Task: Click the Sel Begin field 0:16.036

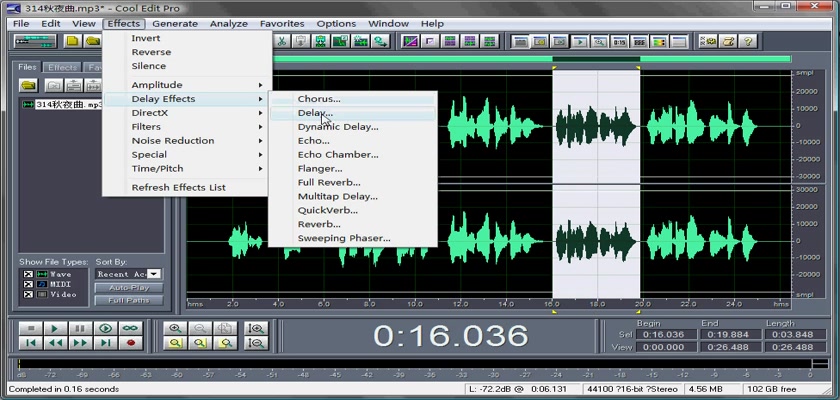Action: click(x=666, y=334)
